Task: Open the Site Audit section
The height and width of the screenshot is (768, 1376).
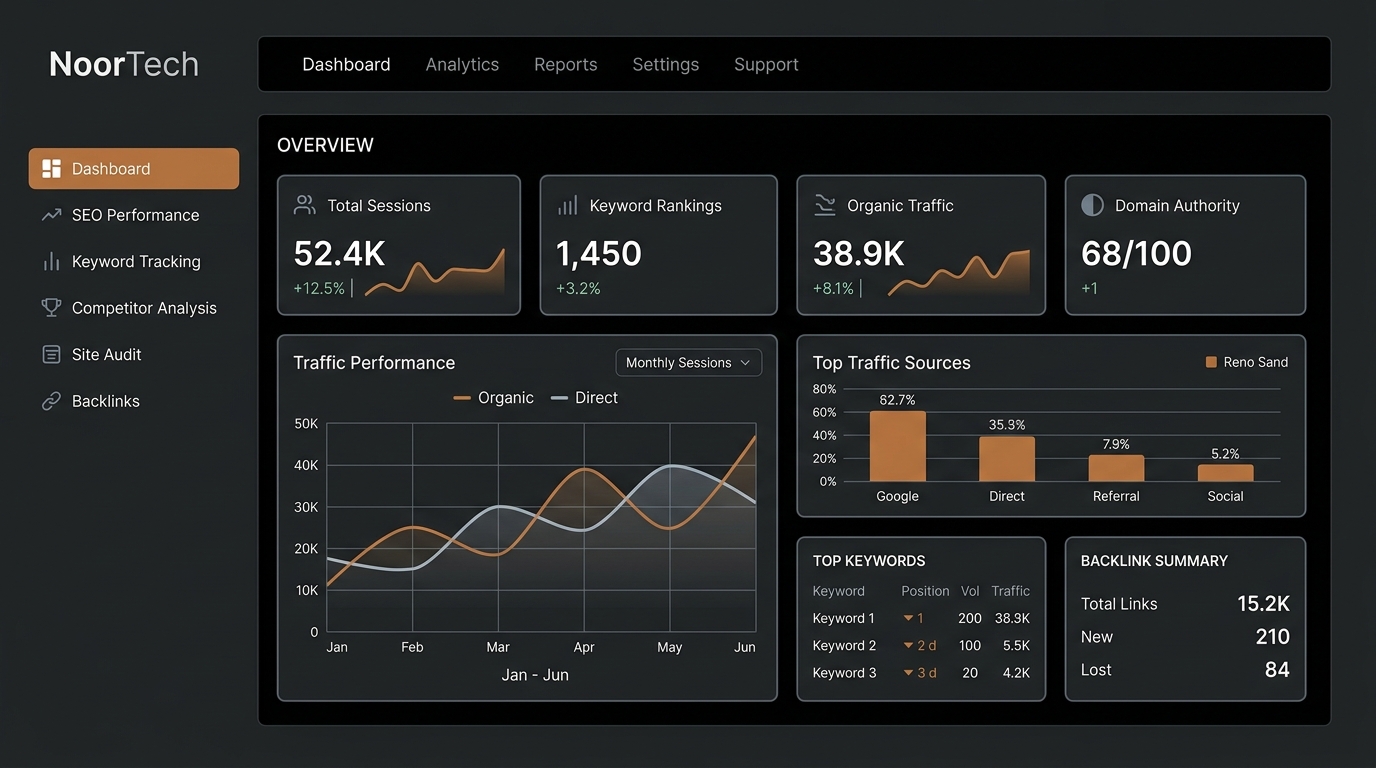Action: (x=134, y=355)
